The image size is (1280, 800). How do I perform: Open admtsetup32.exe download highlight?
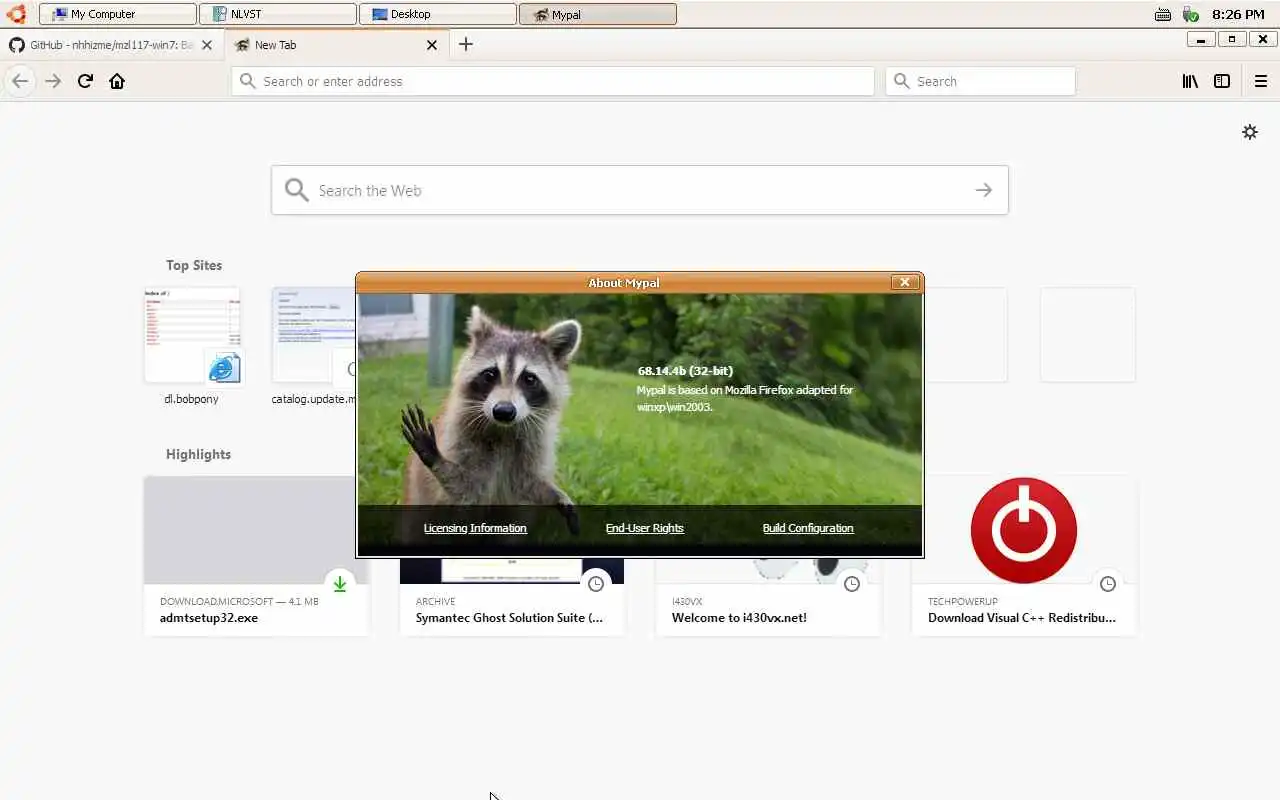pyautogui.click(x=256, y=555)
